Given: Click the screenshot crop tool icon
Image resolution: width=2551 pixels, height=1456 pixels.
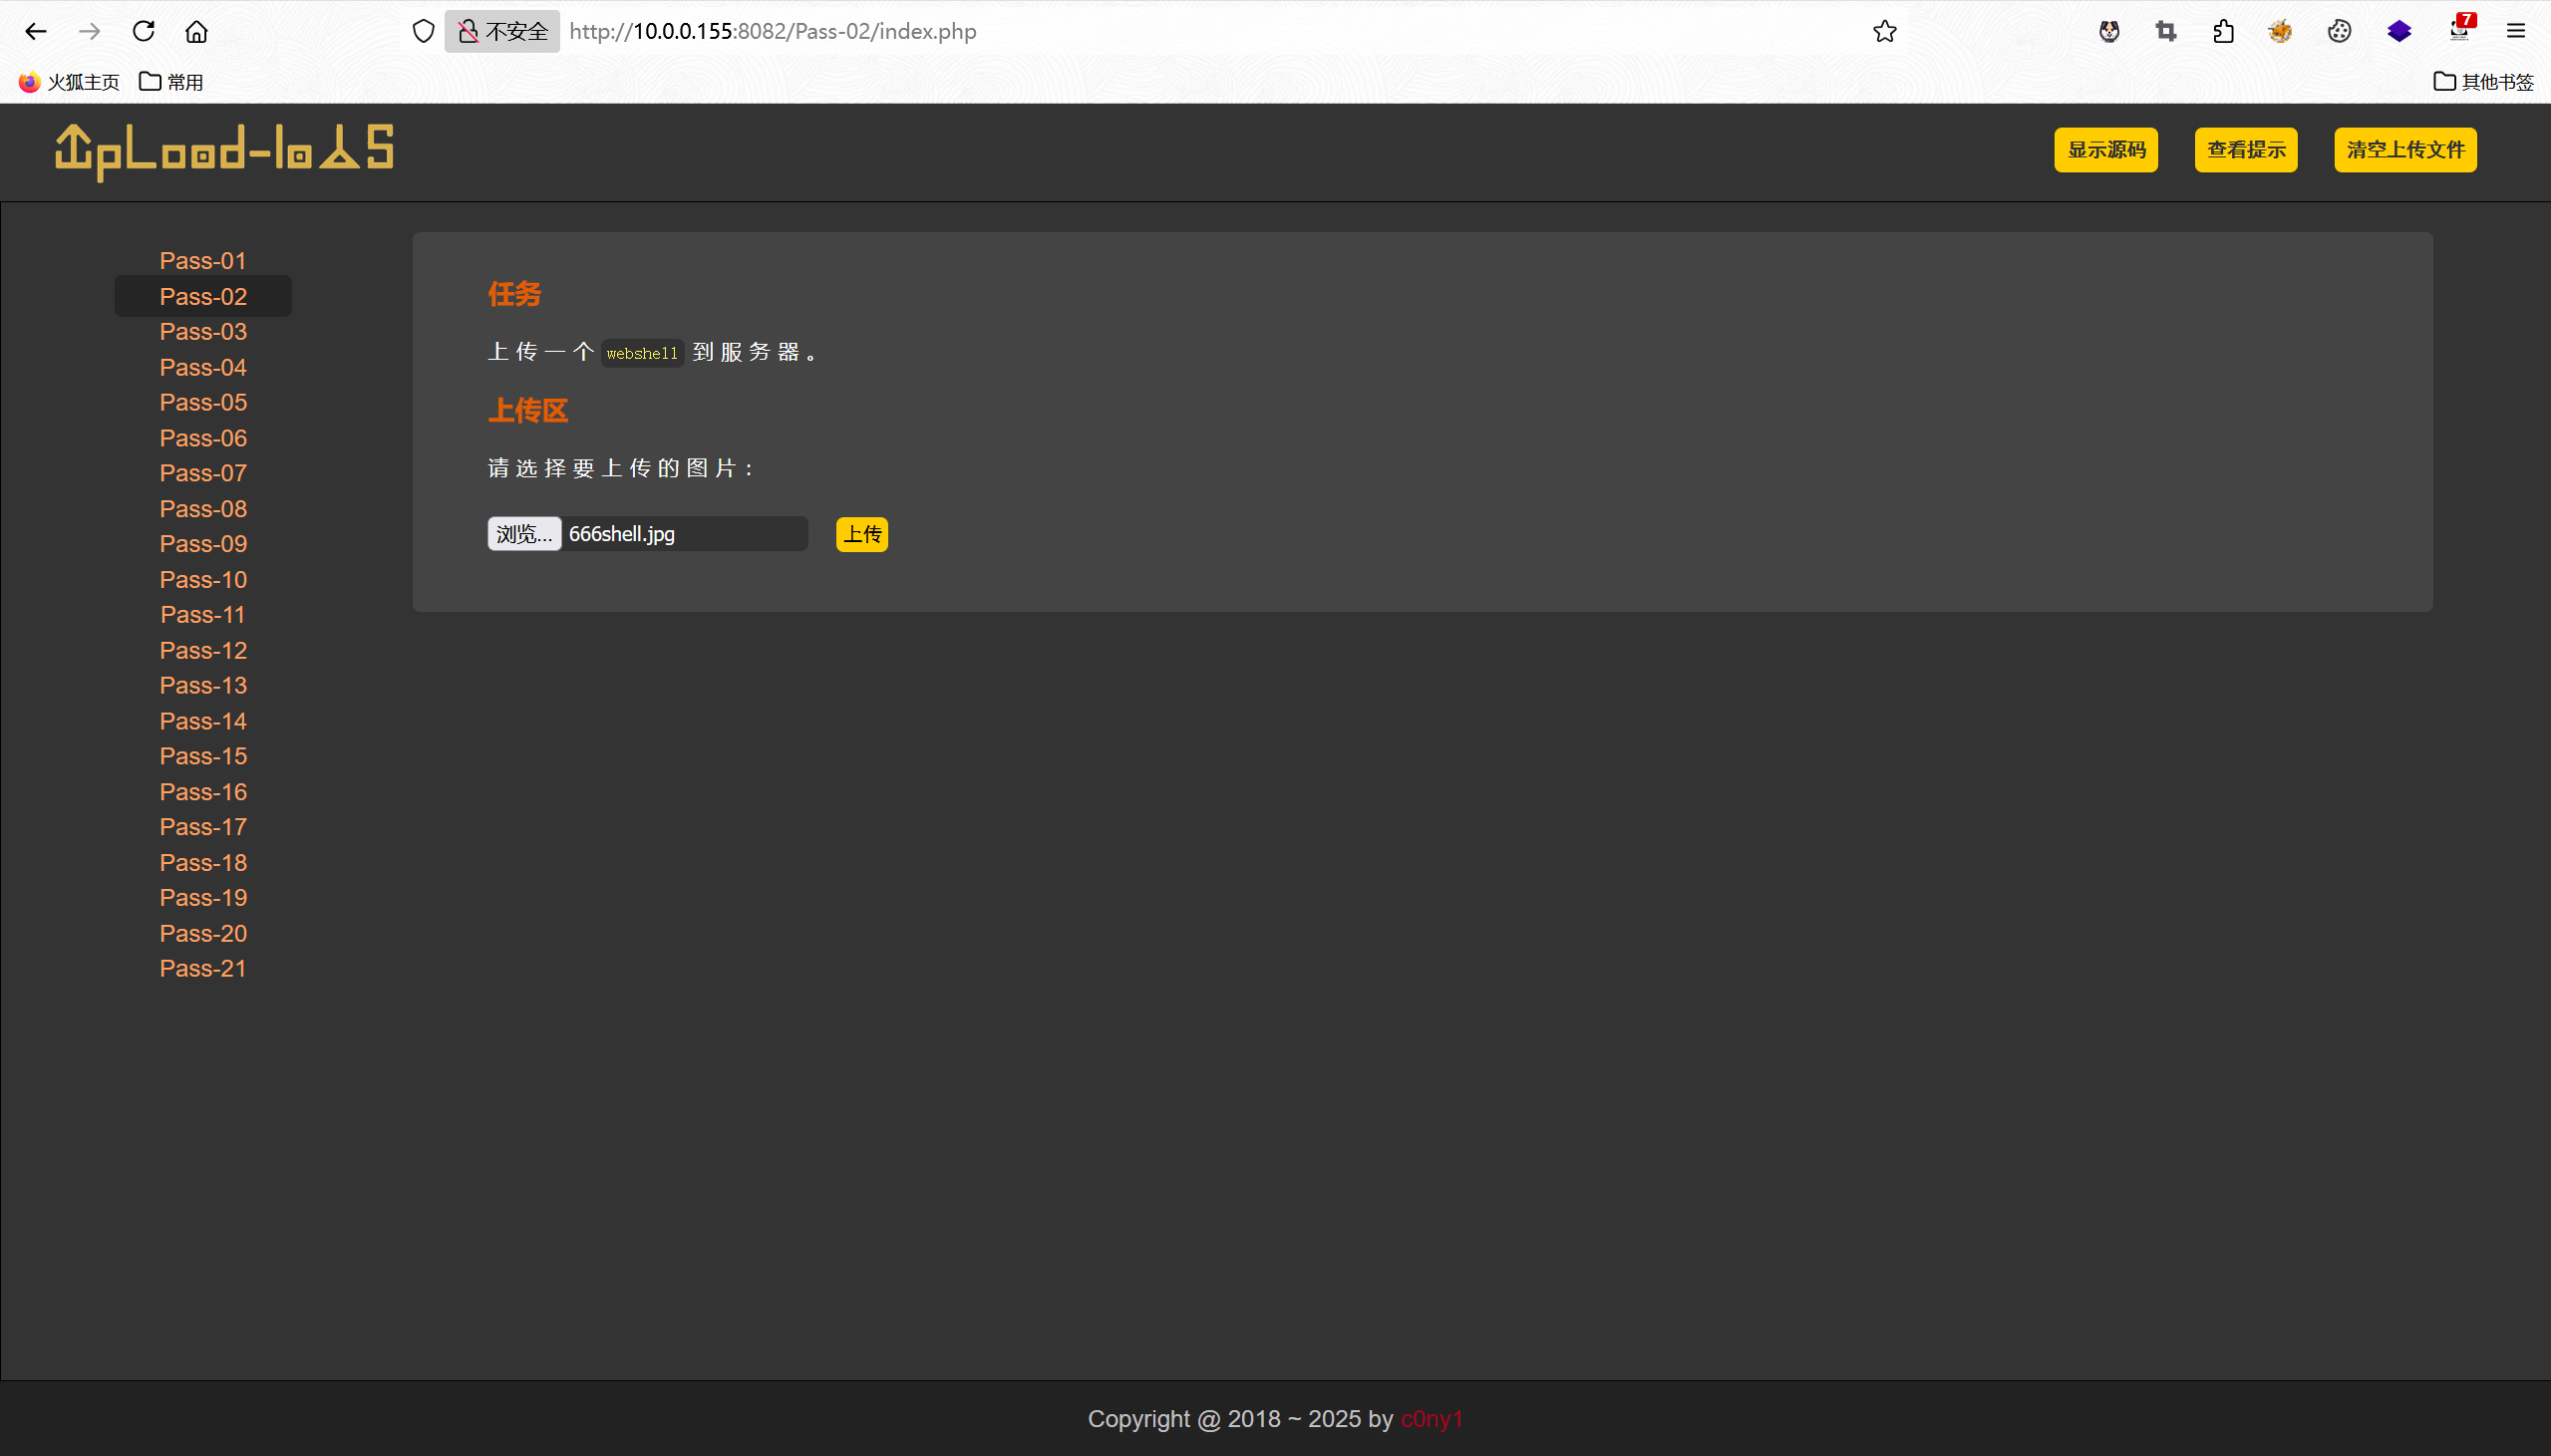Looking at the screenshot, I should click(2166, 31).
